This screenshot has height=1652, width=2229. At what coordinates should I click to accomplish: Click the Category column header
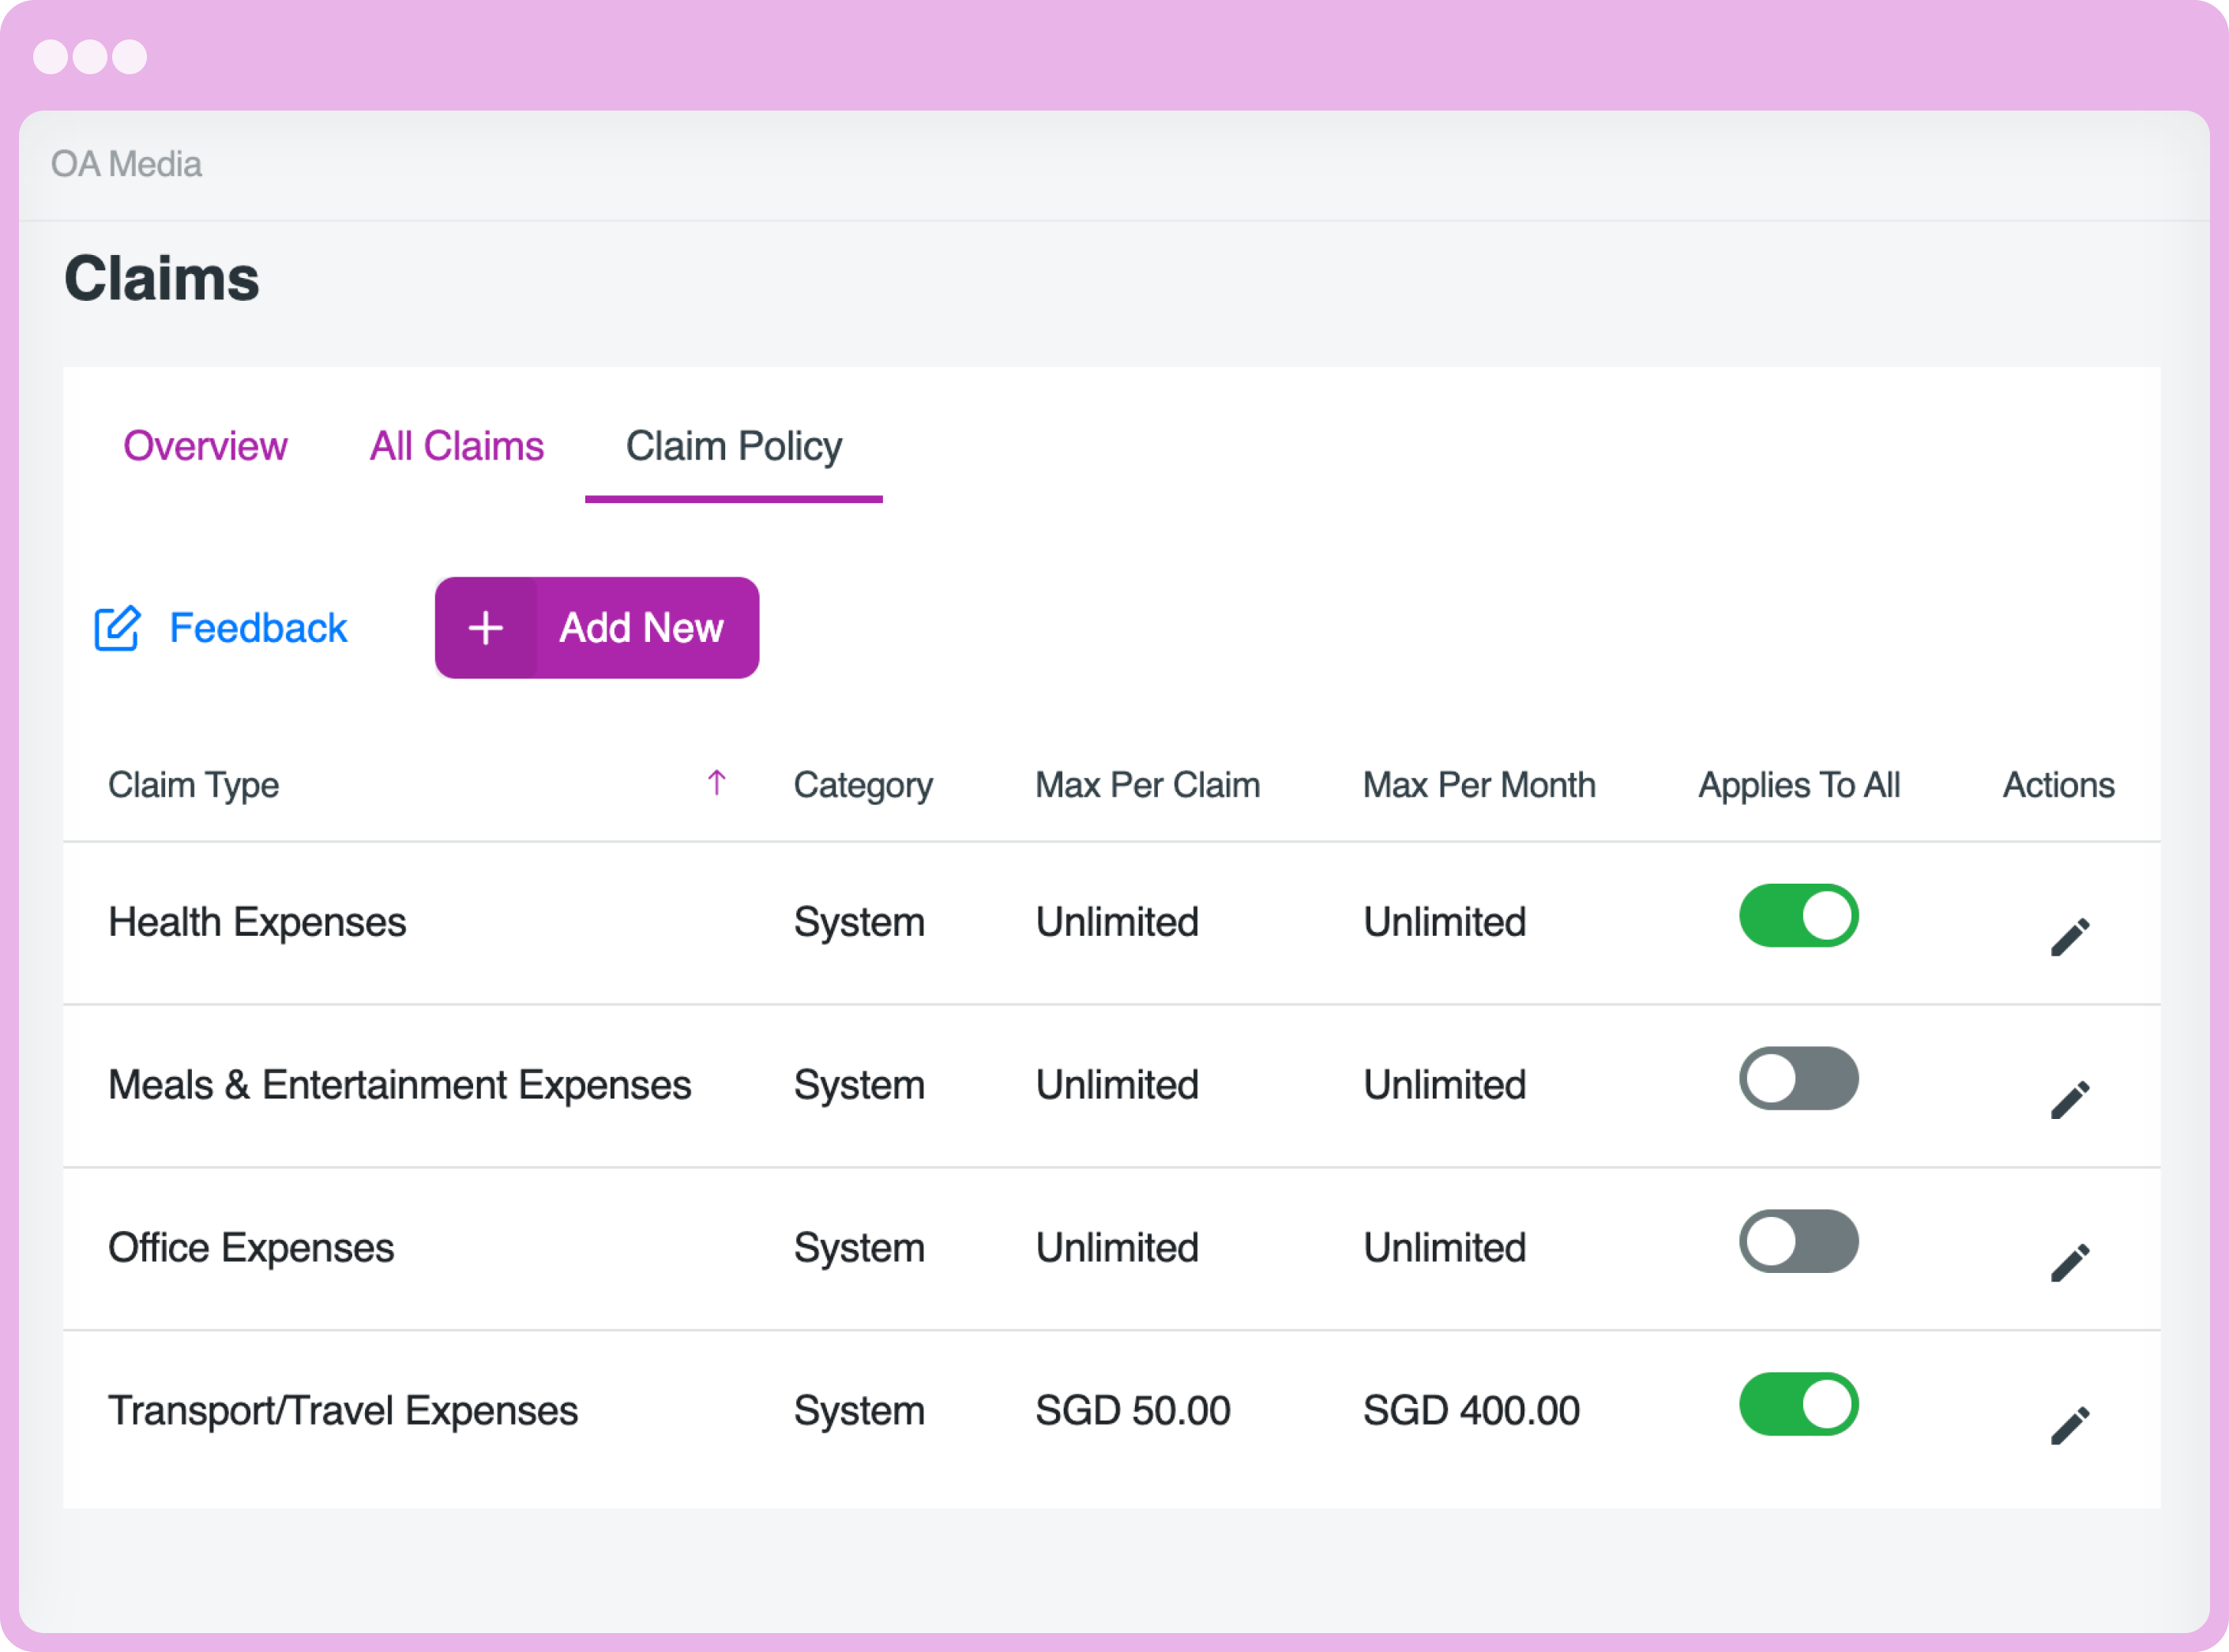pyautogui.click(x=862, y=786)
